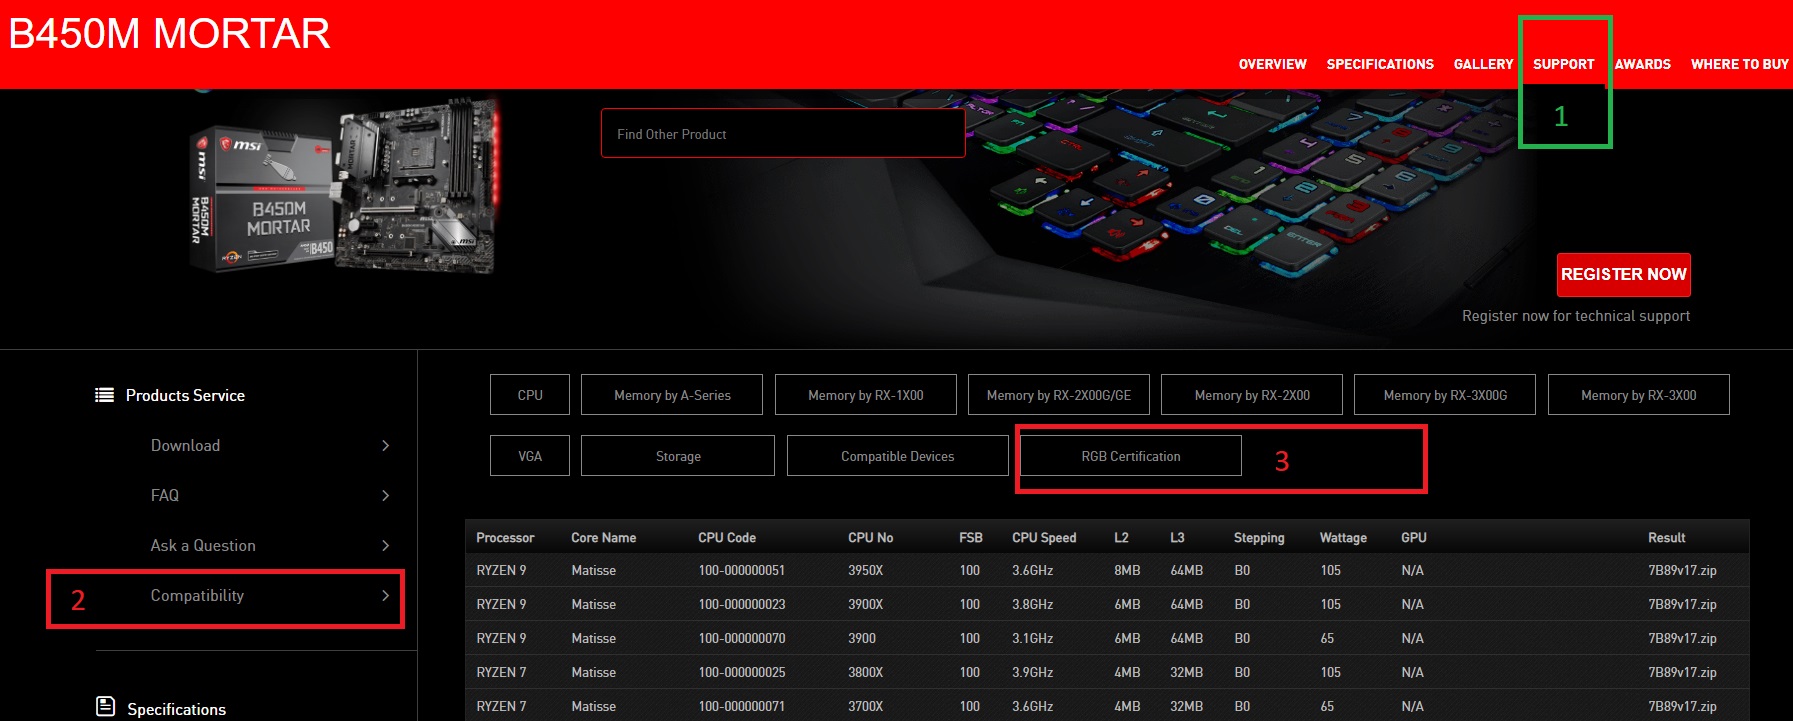Select the RGB Certification button
The height and width of the screenshot is (721, 1793).
pos(1131,456)
